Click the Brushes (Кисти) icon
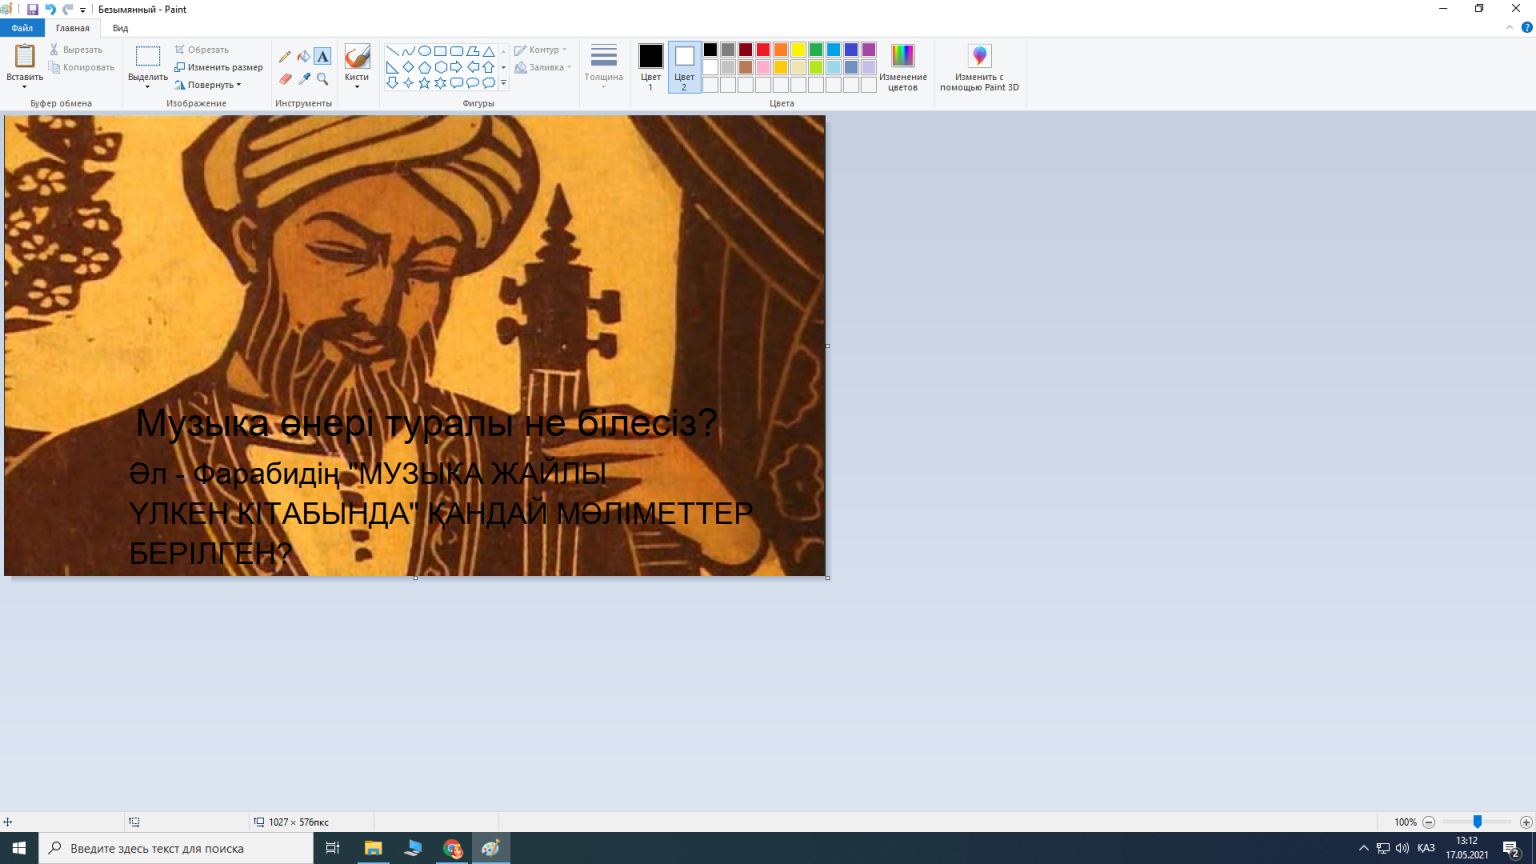The image size is (1536, 864). 357,56
